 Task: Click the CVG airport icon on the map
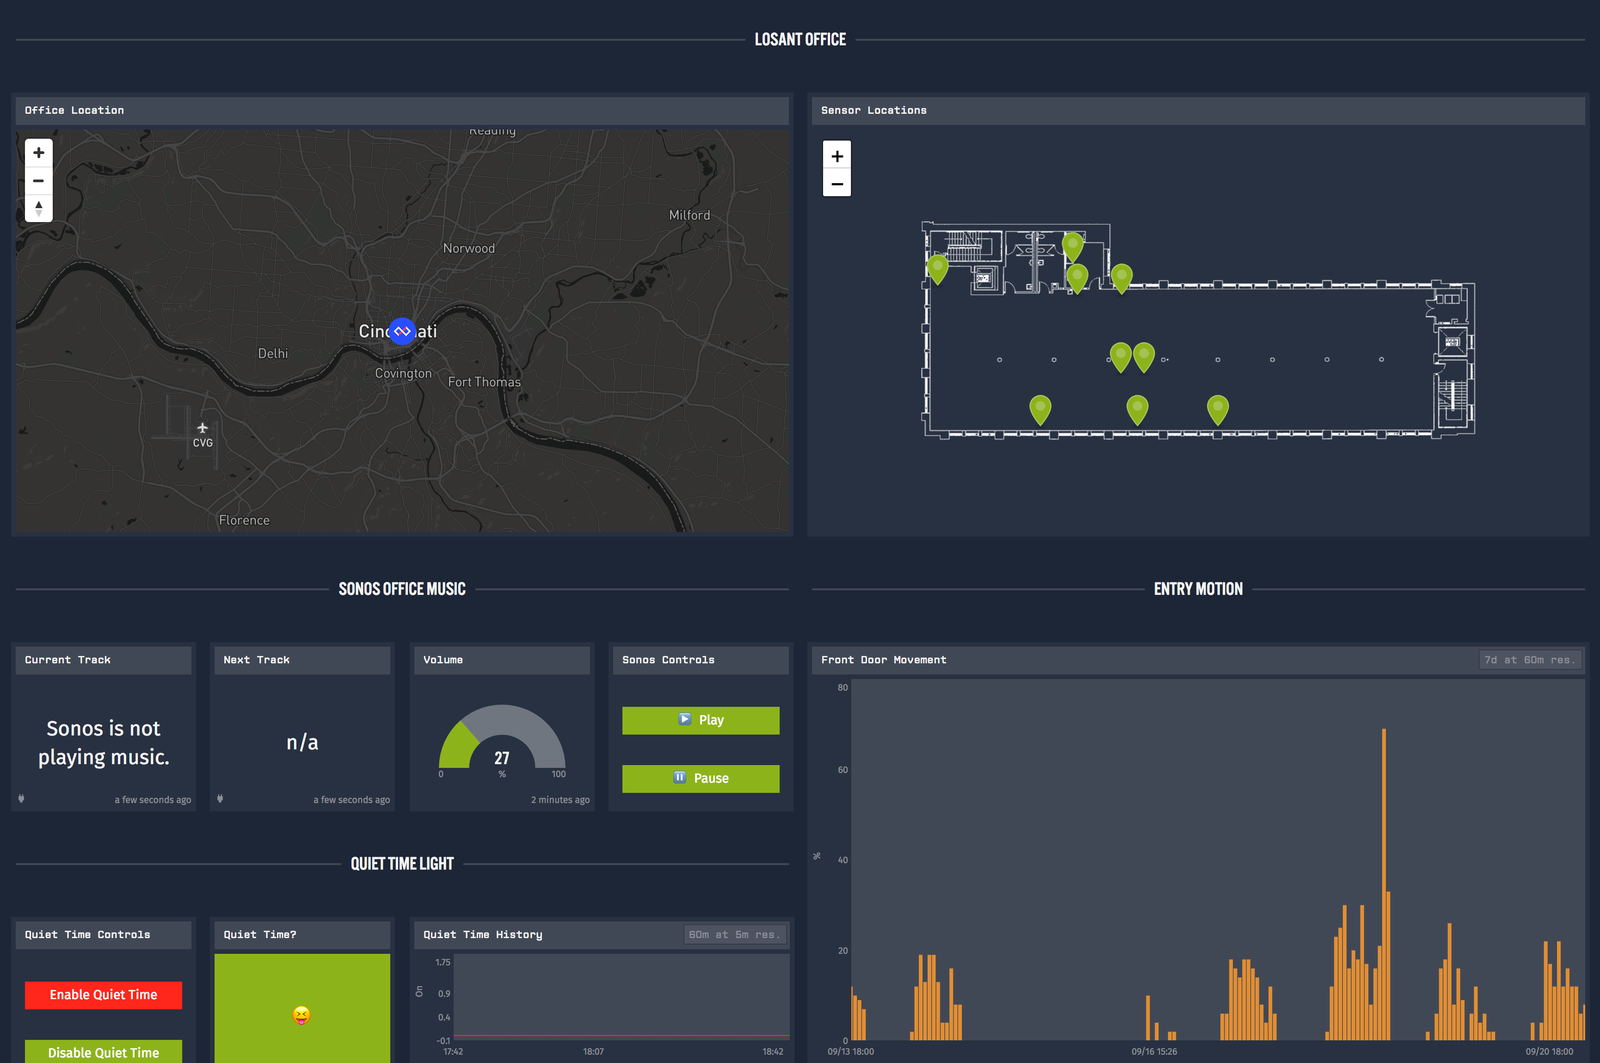[202, 429]
